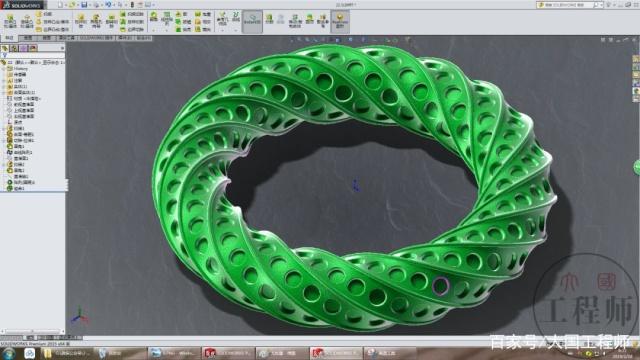Select the Boundary Boss/Base tool
This screenshot has width=640, height=360.
click(52, 29)
